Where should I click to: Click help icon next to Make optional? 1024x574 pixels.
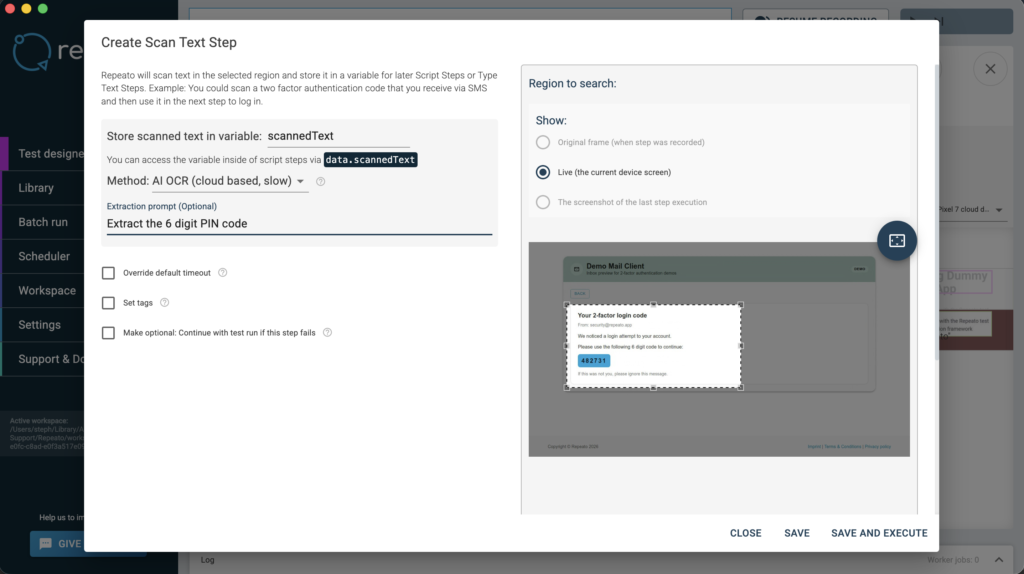327,332
